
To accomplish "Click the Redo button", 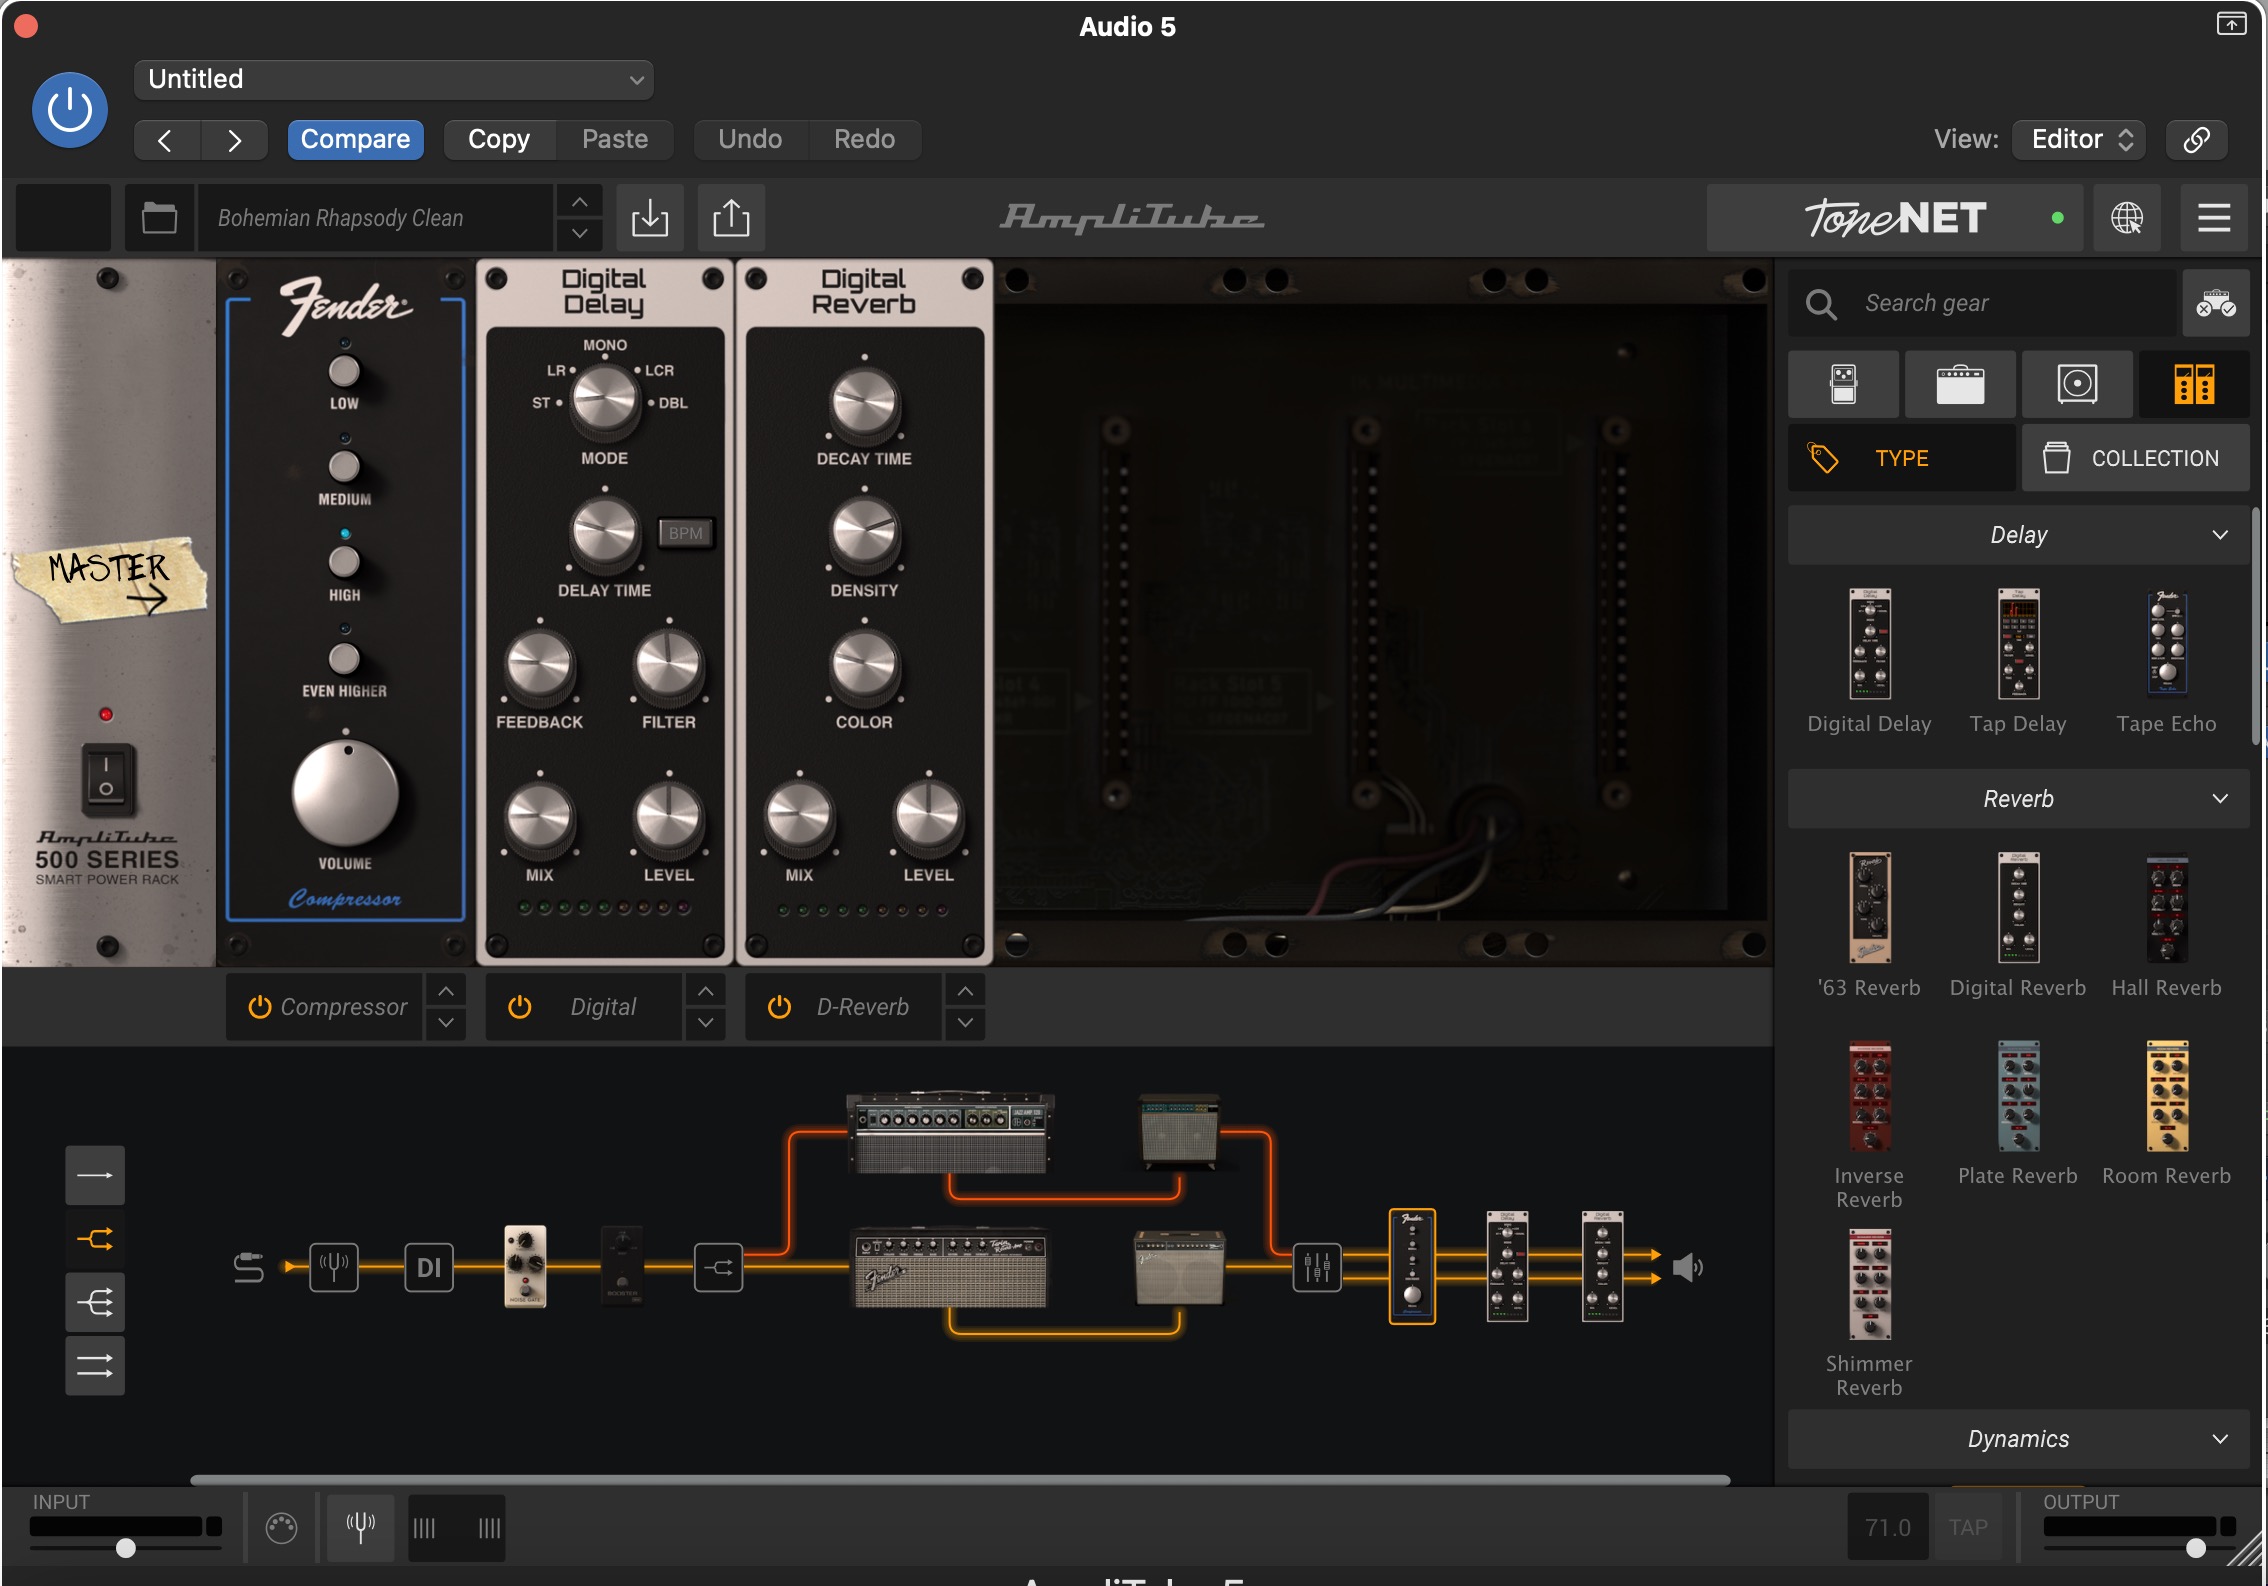I will 864,140.
